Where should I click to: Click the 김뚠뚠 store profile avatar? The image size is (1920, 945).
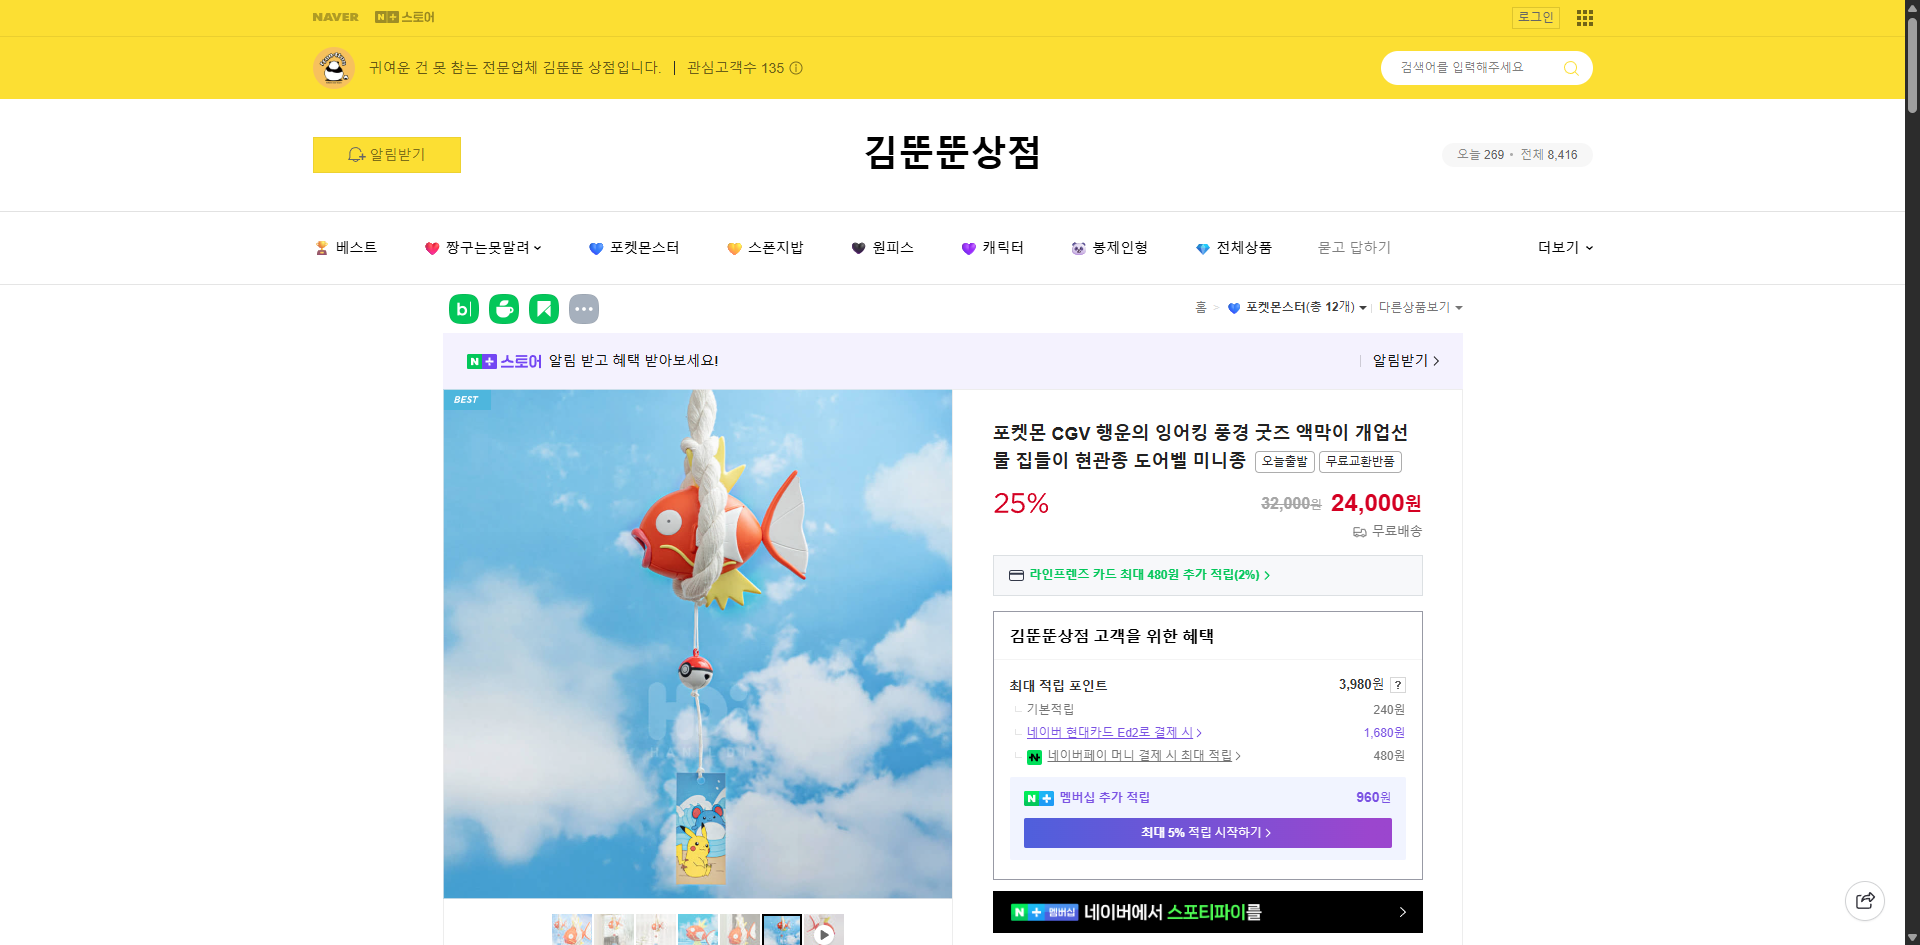coord(333,68)
